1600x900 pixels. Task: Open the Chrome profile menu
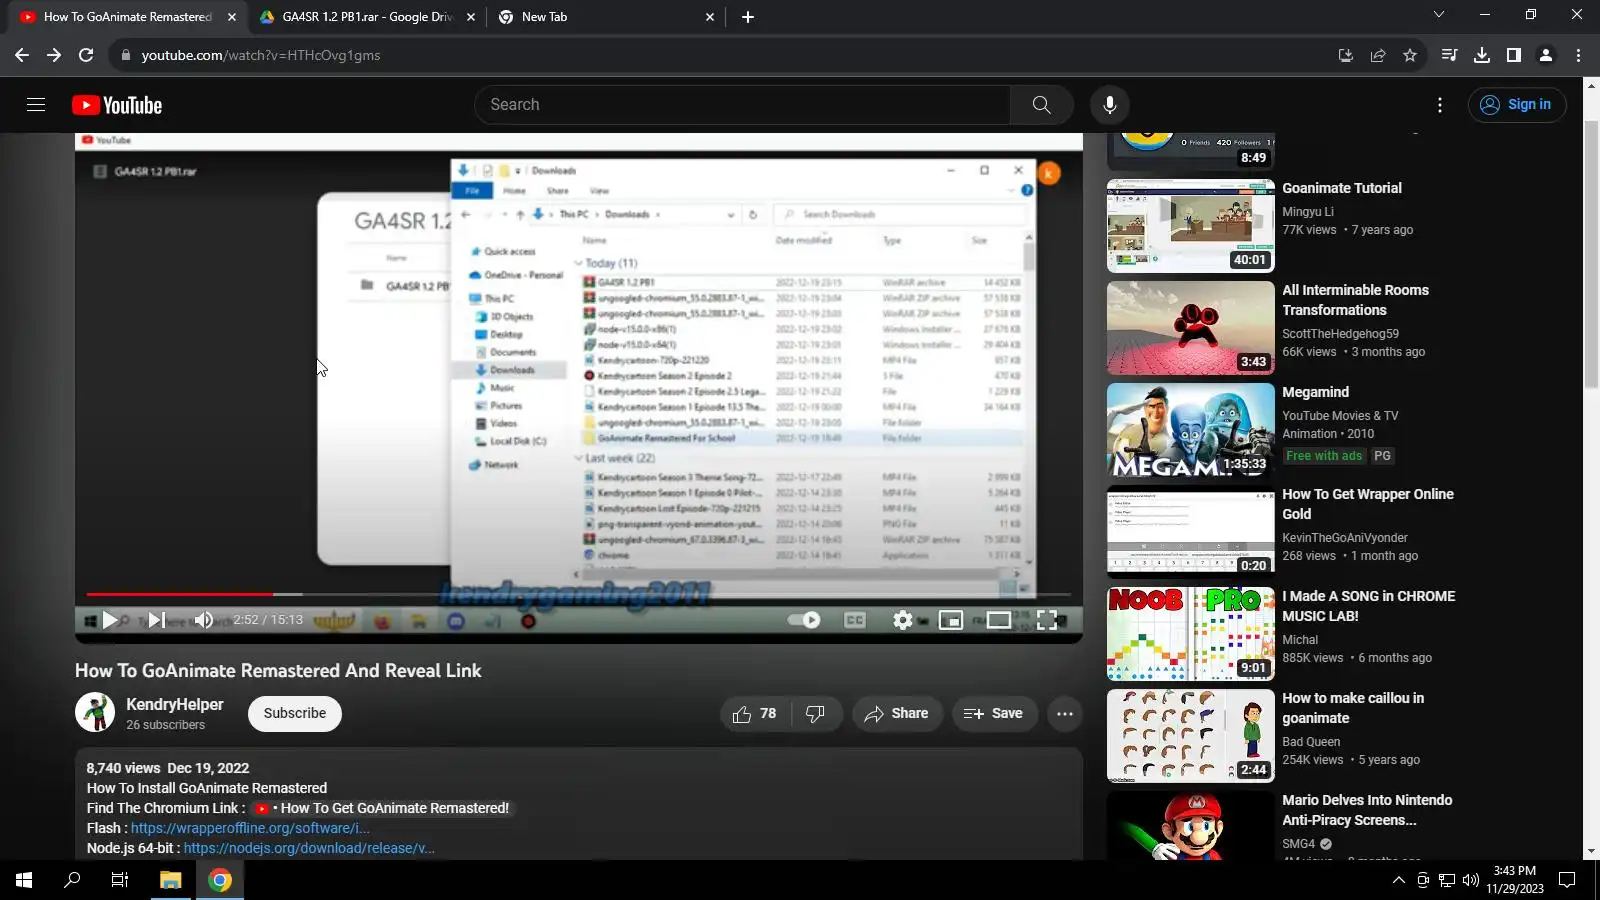tap(1546, 56)
